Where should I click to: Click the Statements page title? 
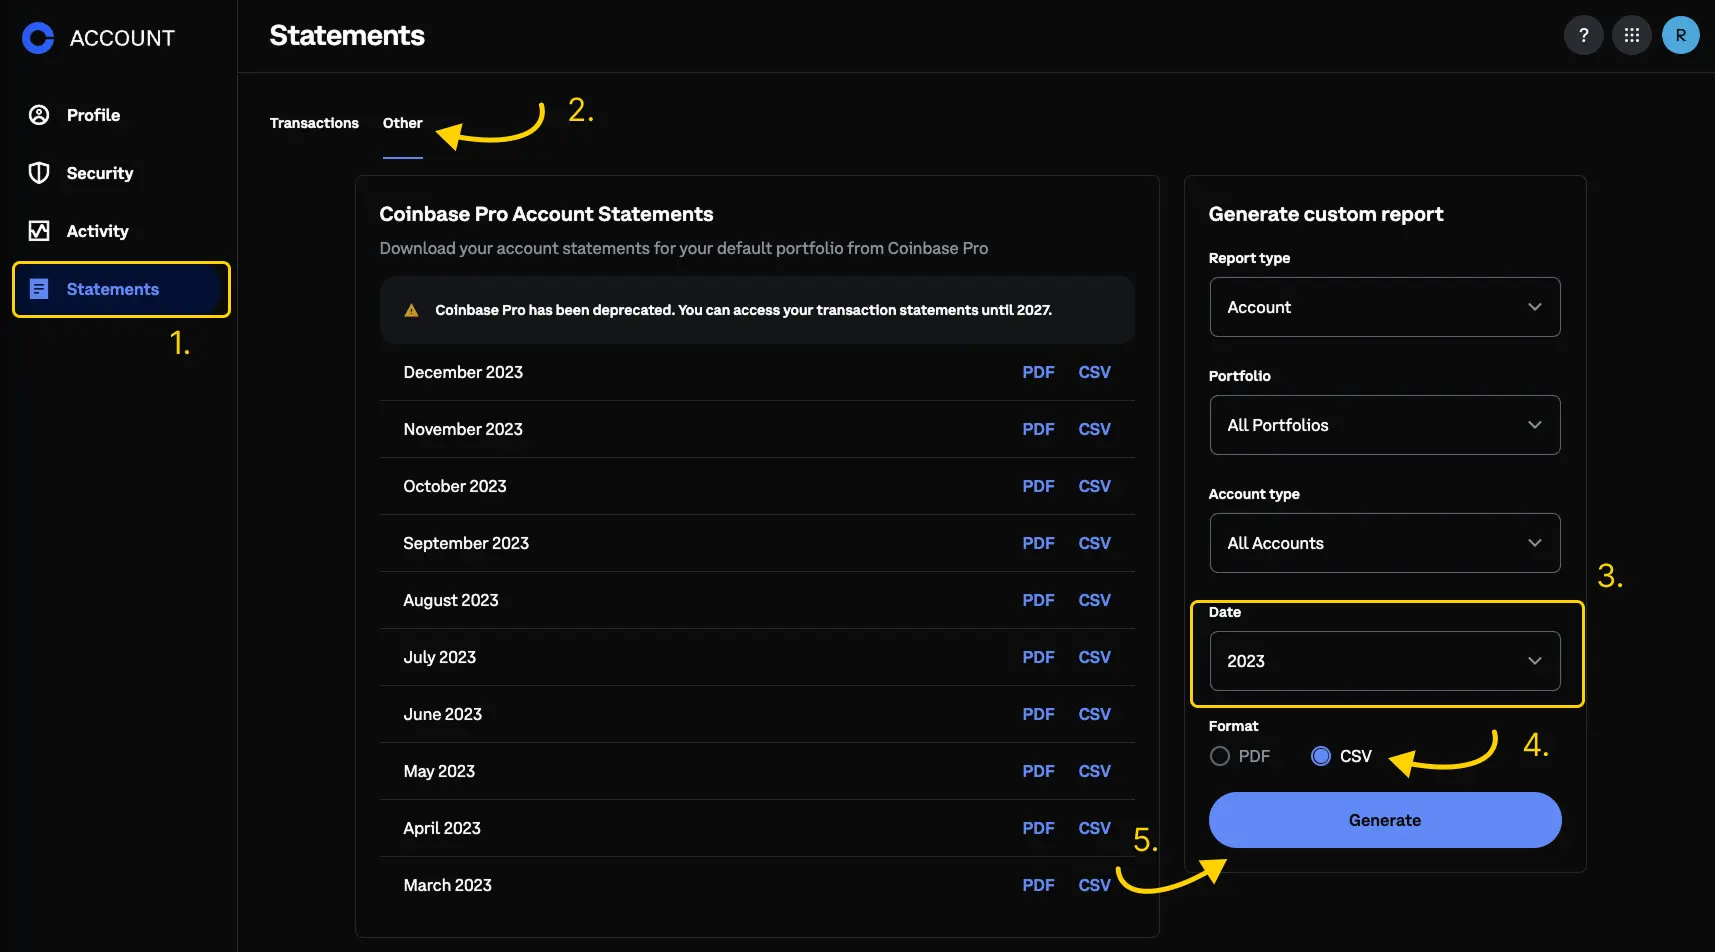pos(347,35)
